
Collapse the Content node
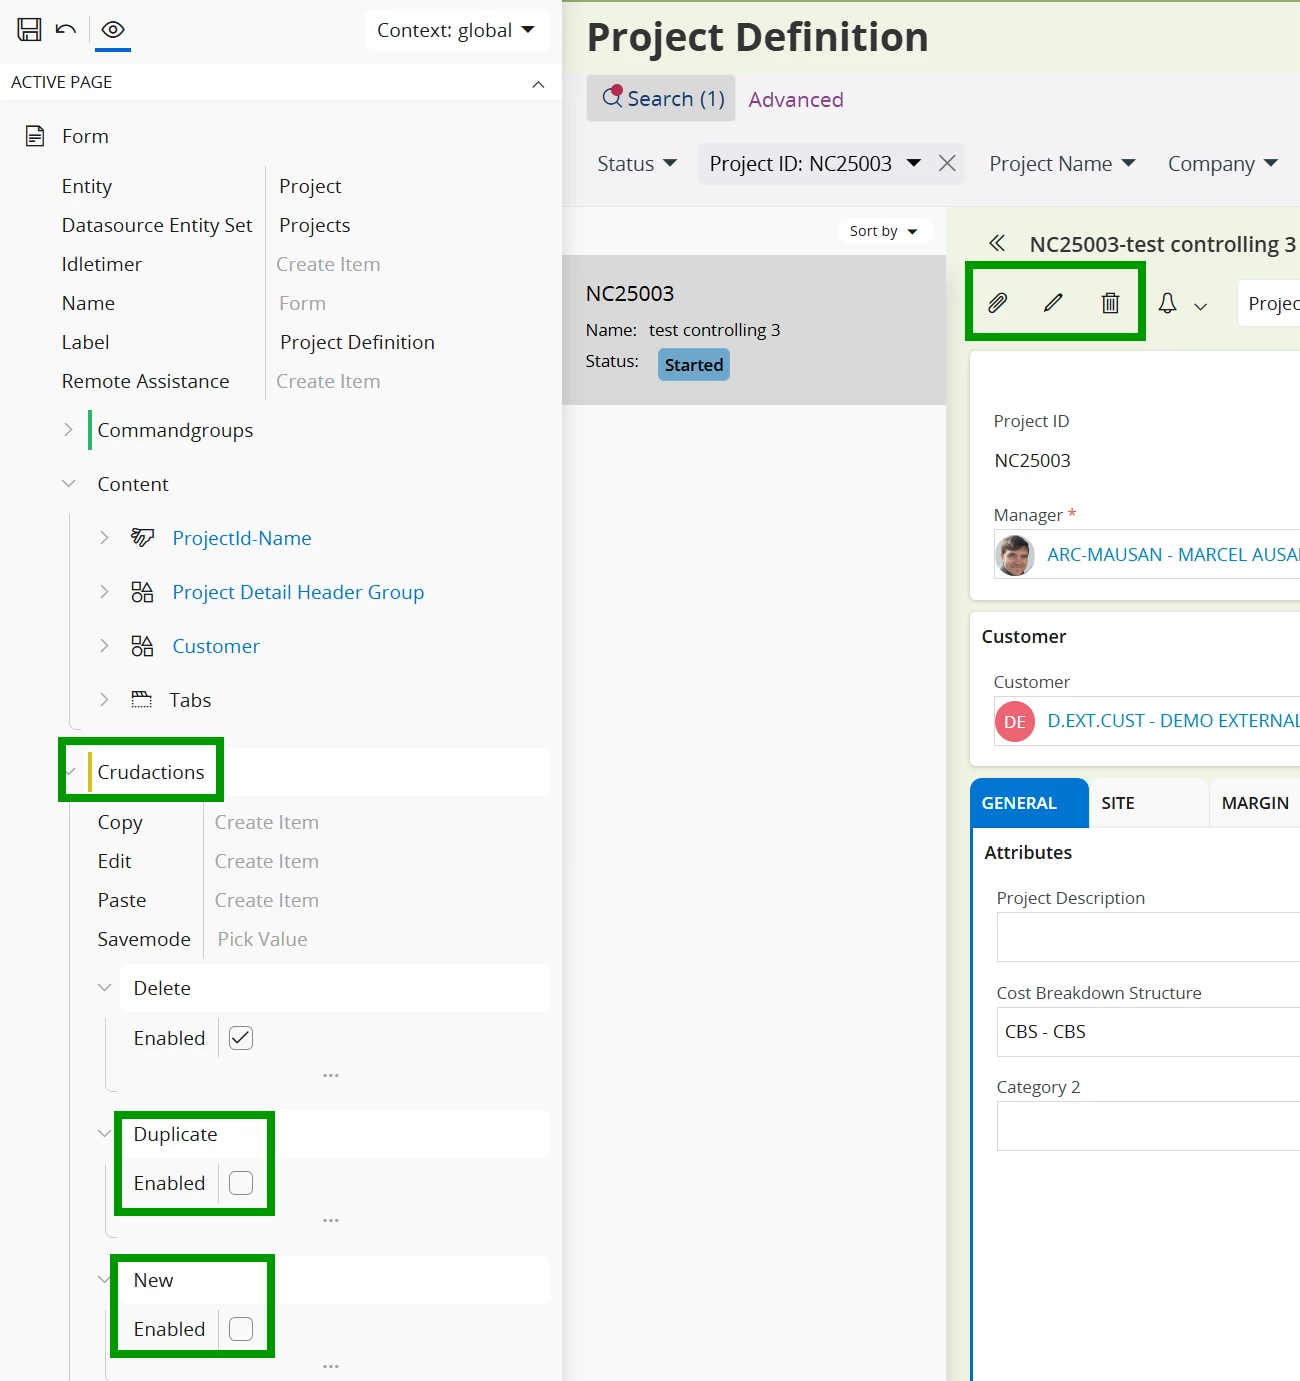click(x=68, y=484)
